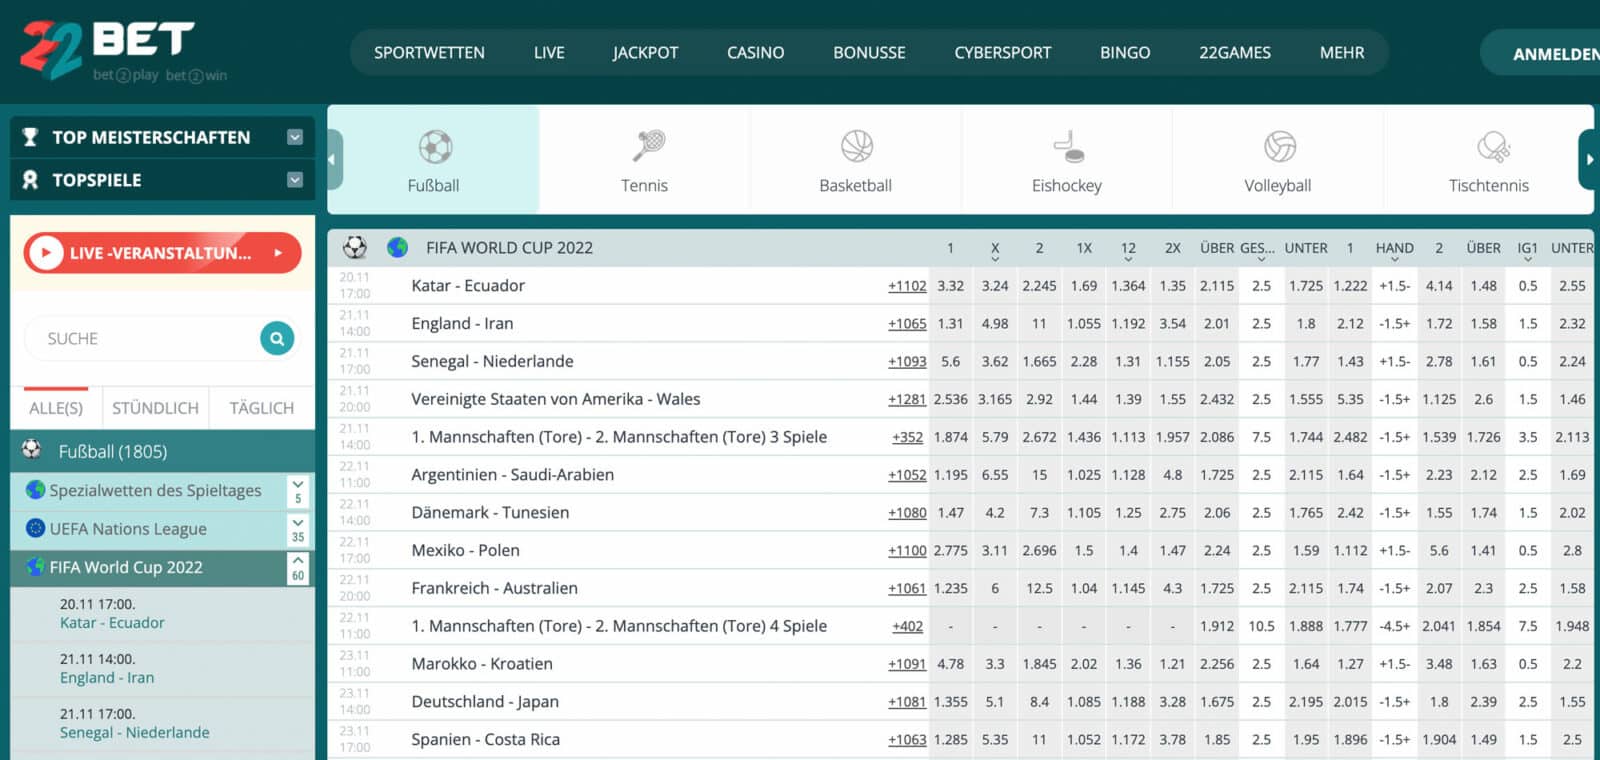Screen dimensions: 1600x760
Task: Switch to the Täglich tab
Action: pyautogui.click(x=262, y=407)
